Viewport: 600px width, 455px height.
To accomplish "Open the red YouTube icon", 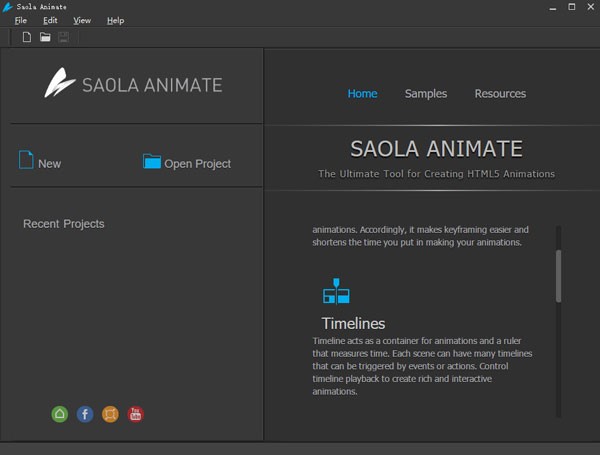I will pyautogui.click(x=135, y=414).
